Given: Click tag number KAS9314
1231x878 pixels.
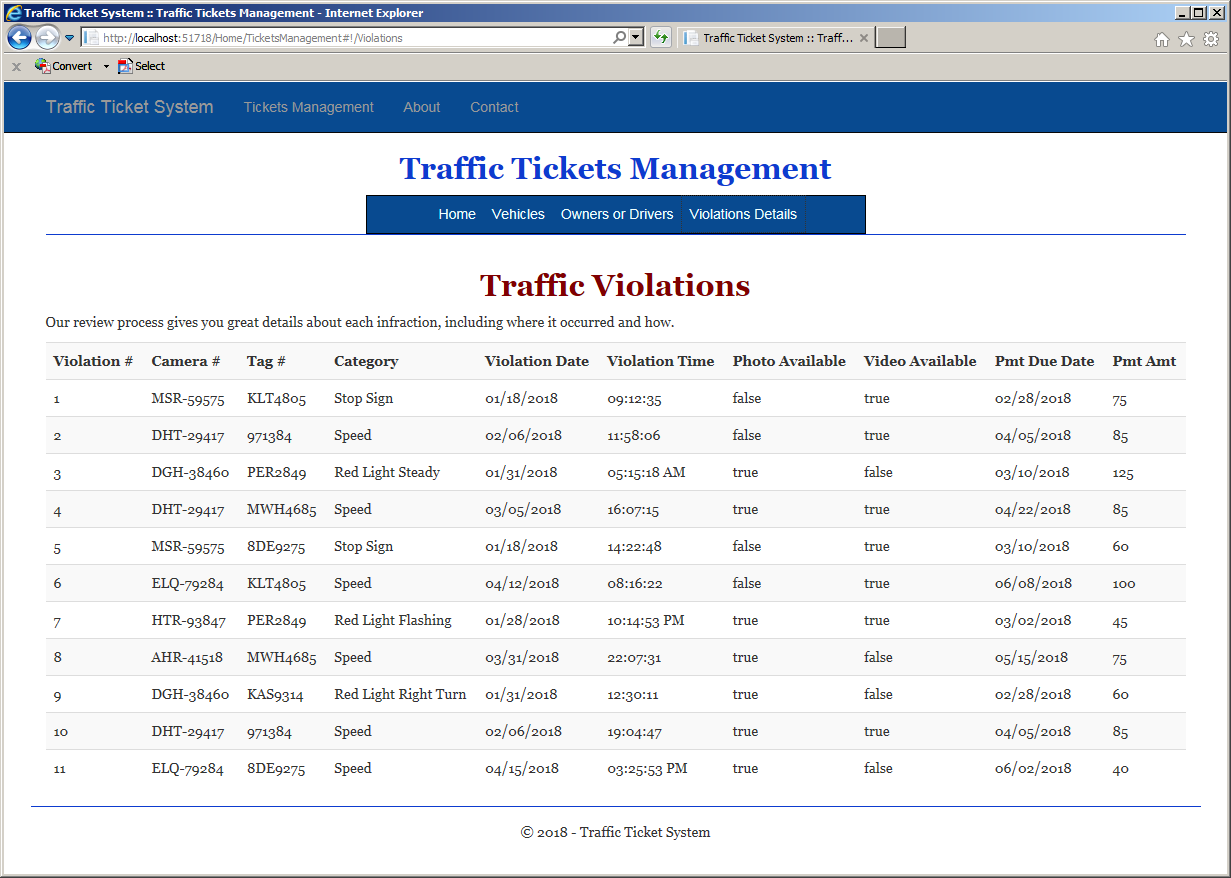Looking at the screenshot, I should point(275,694).
